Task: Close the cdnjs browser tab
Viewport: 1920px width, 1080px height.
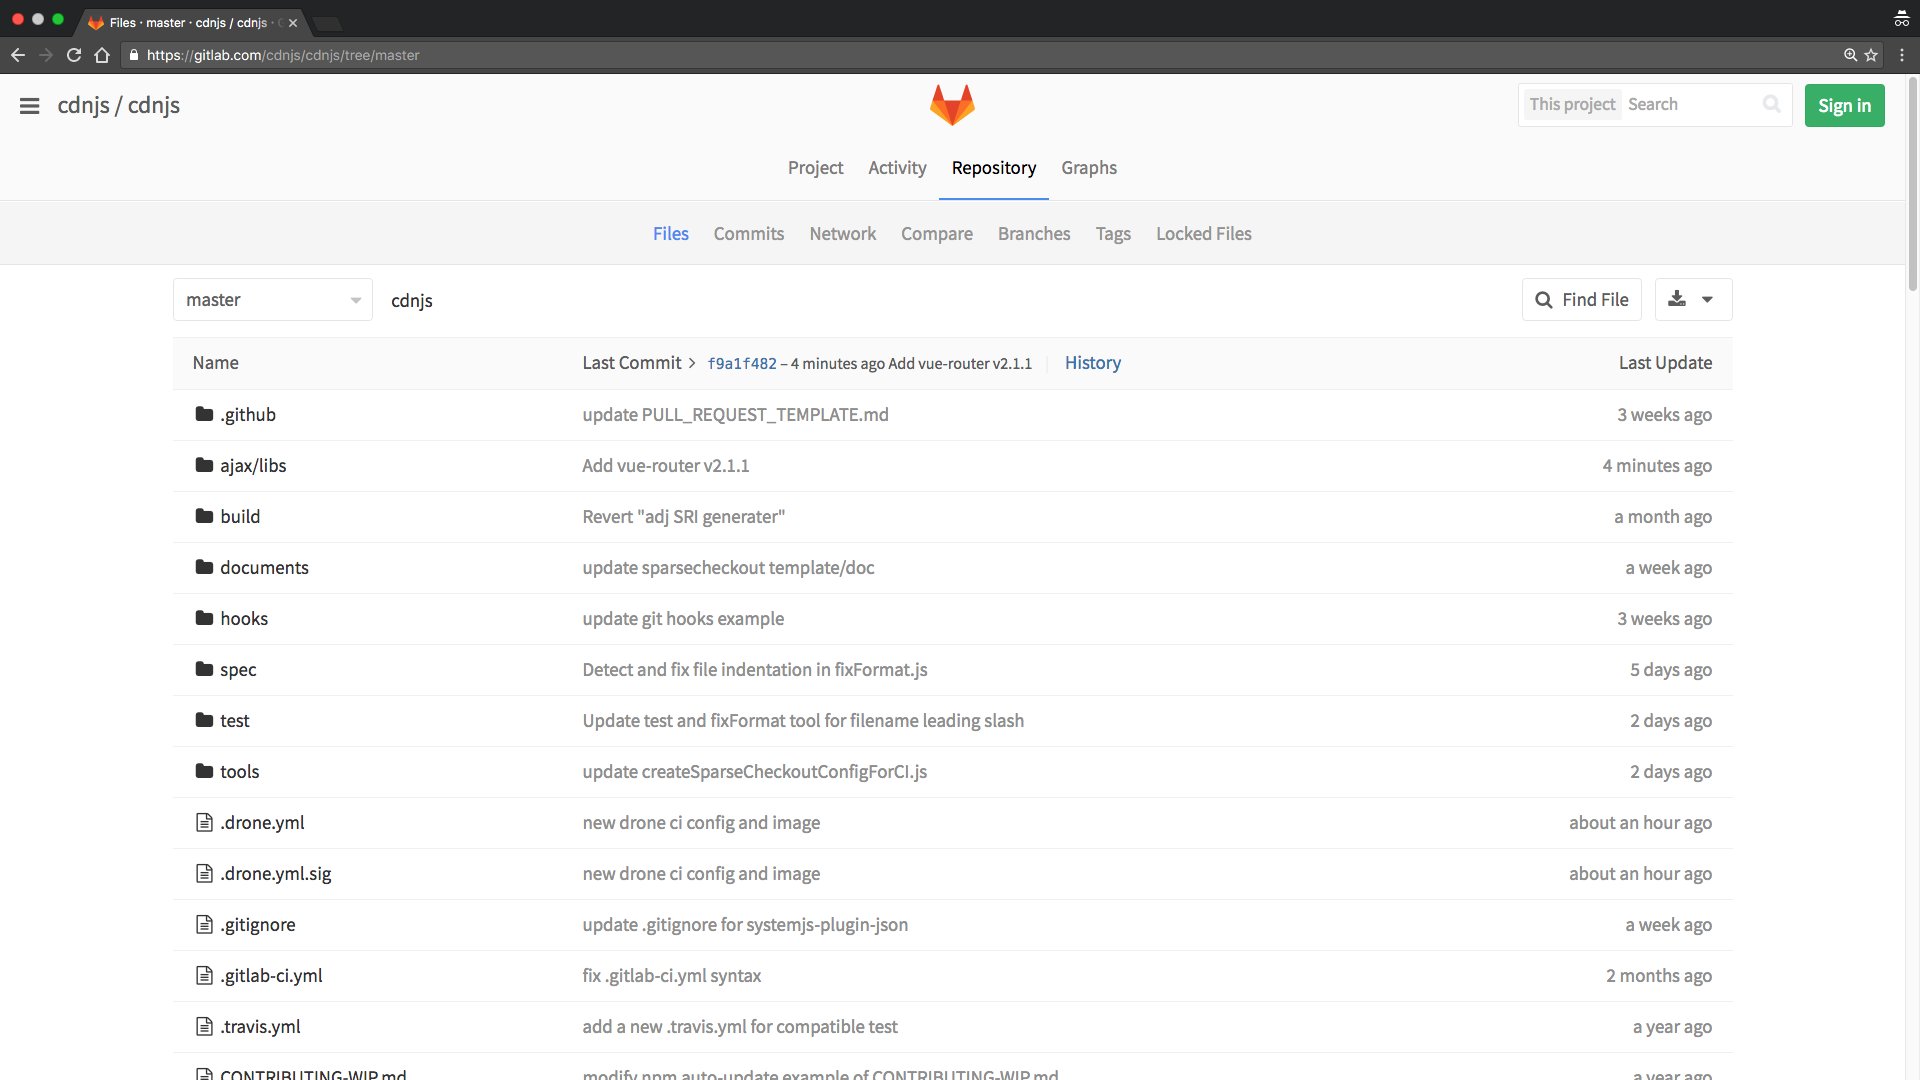Action: (x=293, y=22)
